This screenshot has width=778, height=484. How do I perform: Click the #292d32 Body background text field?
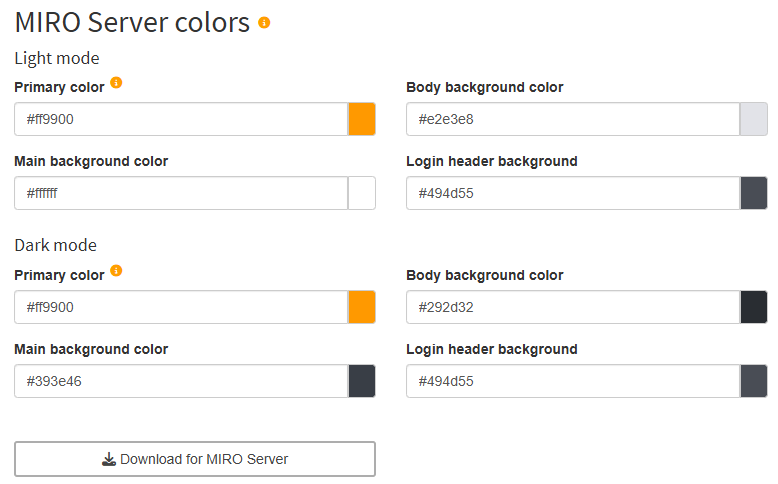click(572, 307)
